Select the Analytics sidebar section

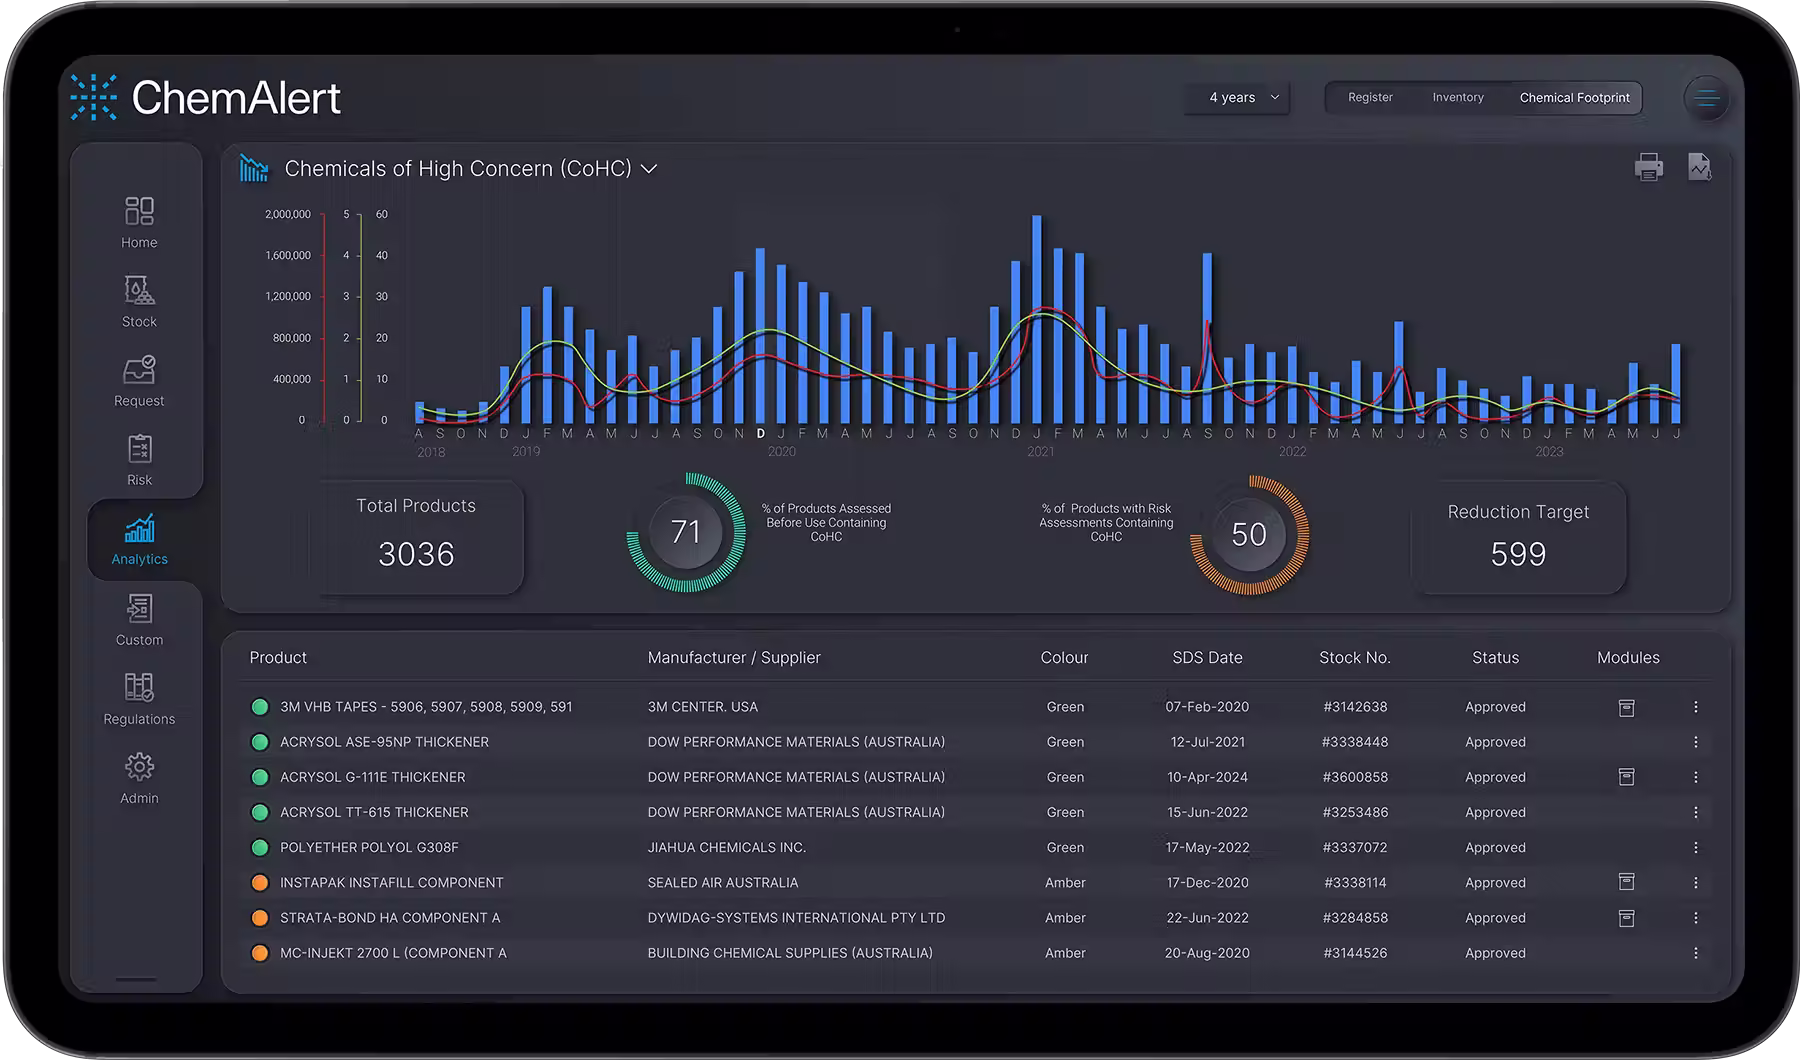139,540
